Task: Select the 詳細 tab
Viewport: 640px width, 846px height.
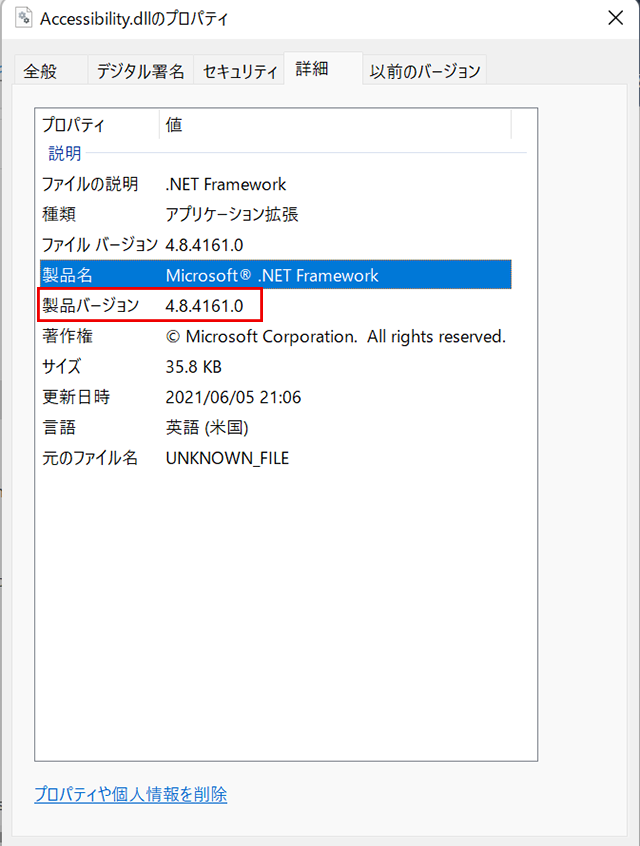Action: pos(323,69)
